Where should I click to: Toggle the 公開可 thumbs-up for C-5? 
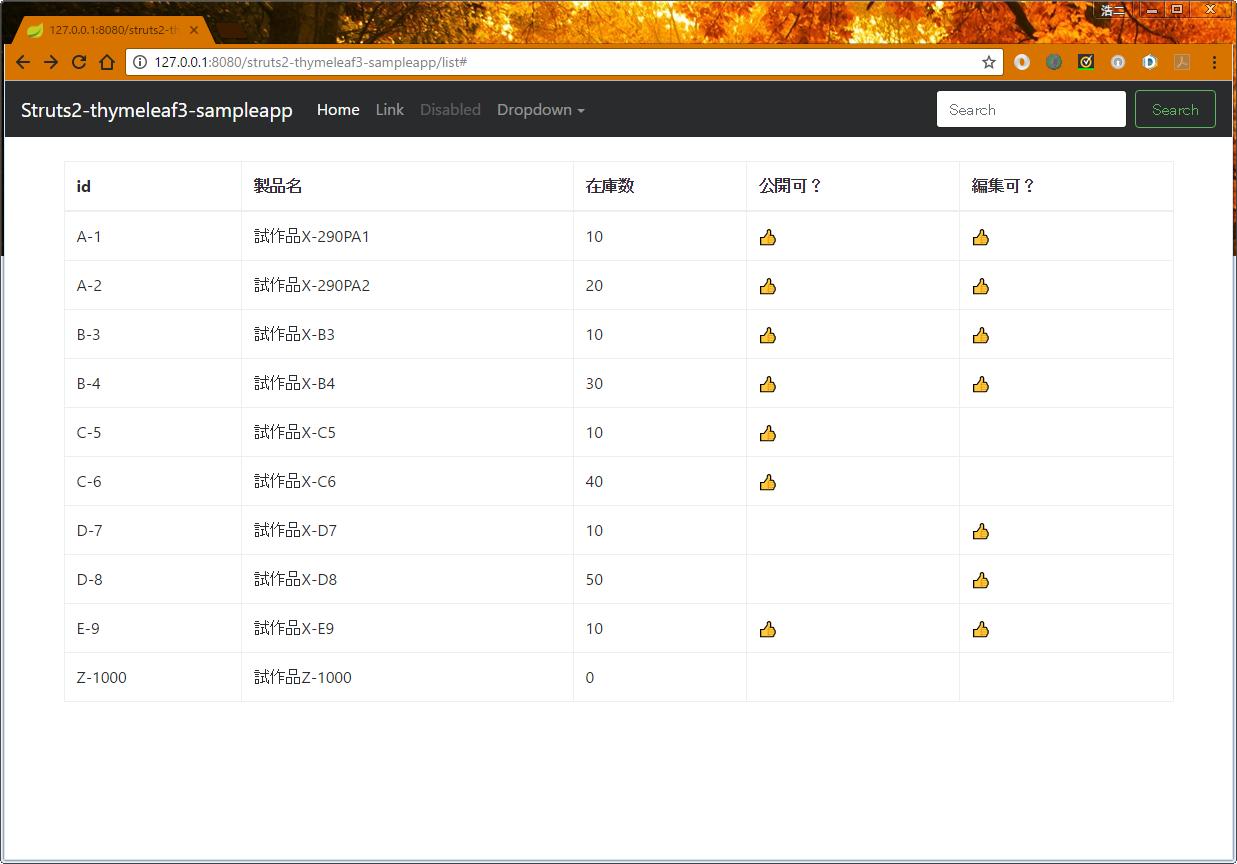768,433
